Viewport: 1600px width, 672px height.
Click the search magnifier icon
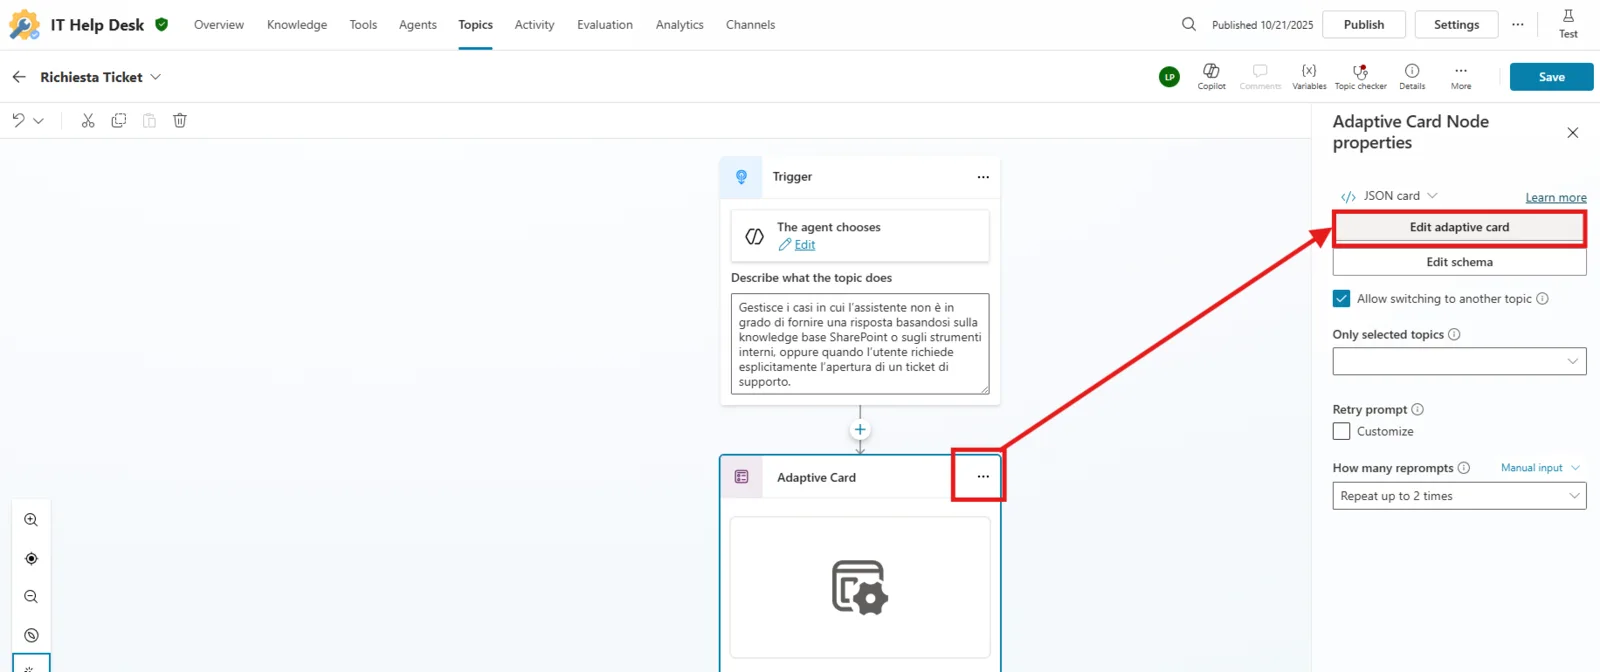[x=1188, y=24]
